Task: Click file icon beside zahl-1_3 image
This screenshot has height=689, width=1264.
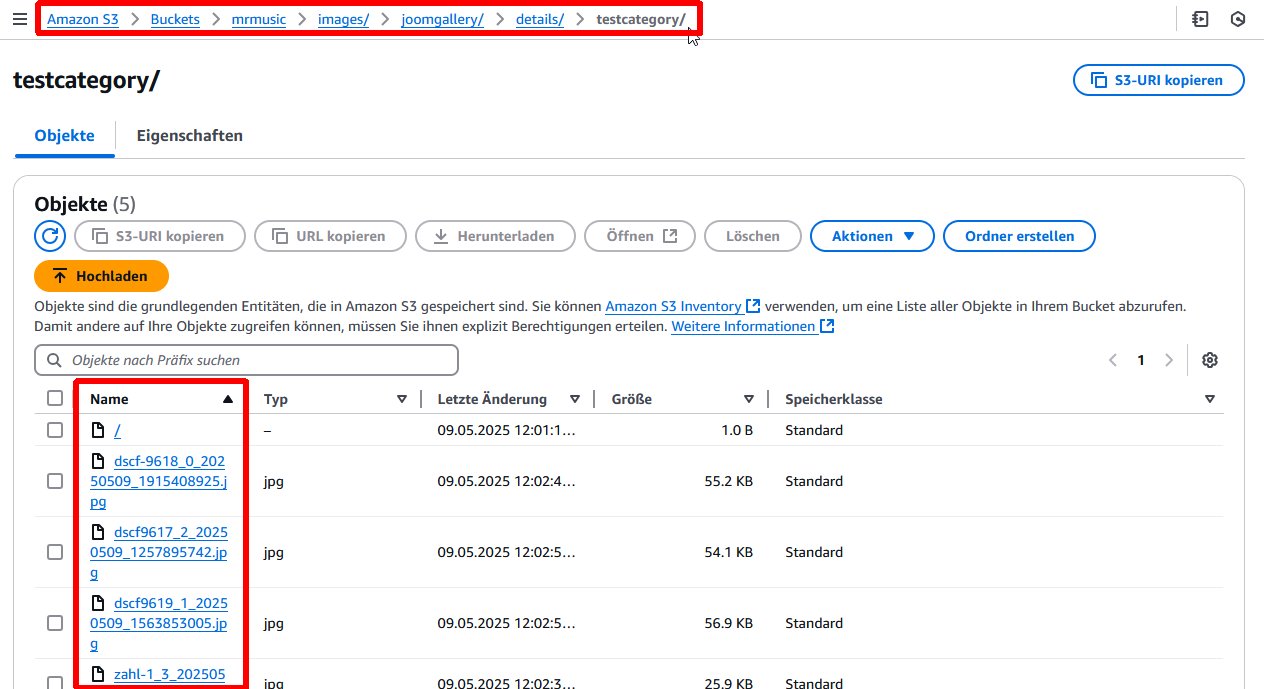Action: click(x=98, y=674)
